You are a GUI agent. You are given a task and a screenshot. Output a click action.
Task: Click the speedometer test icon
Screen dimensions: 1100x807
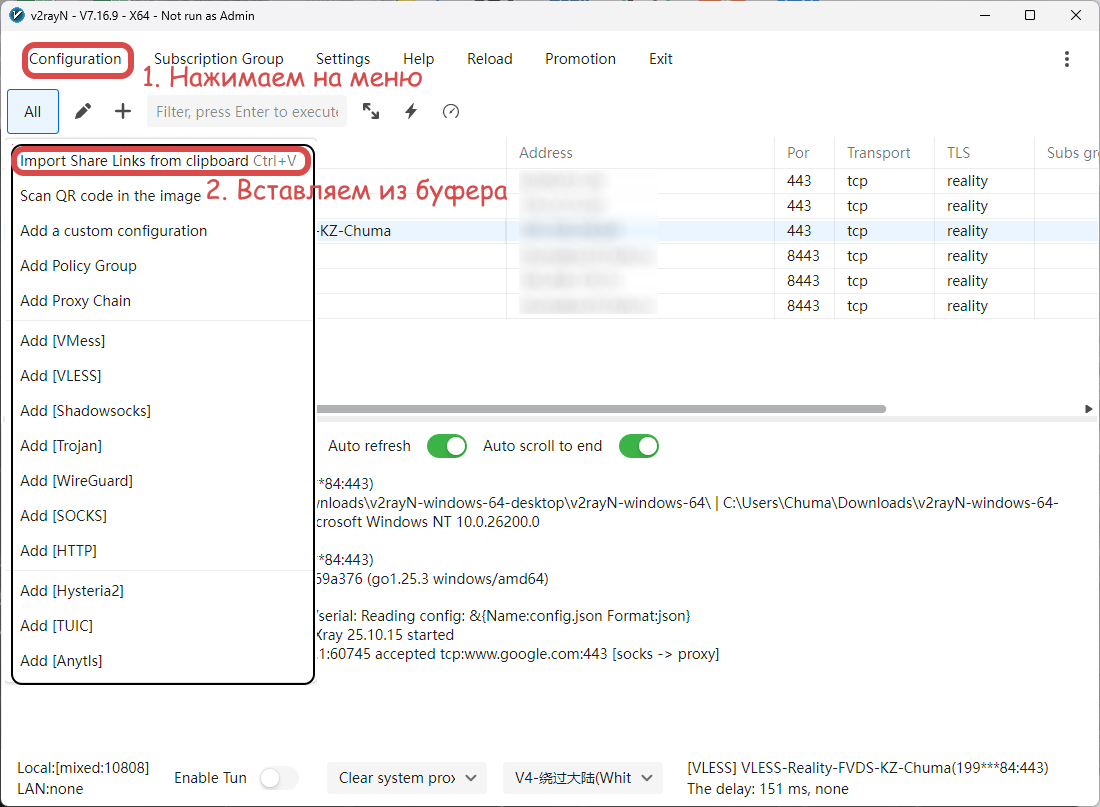click(451, 111)
